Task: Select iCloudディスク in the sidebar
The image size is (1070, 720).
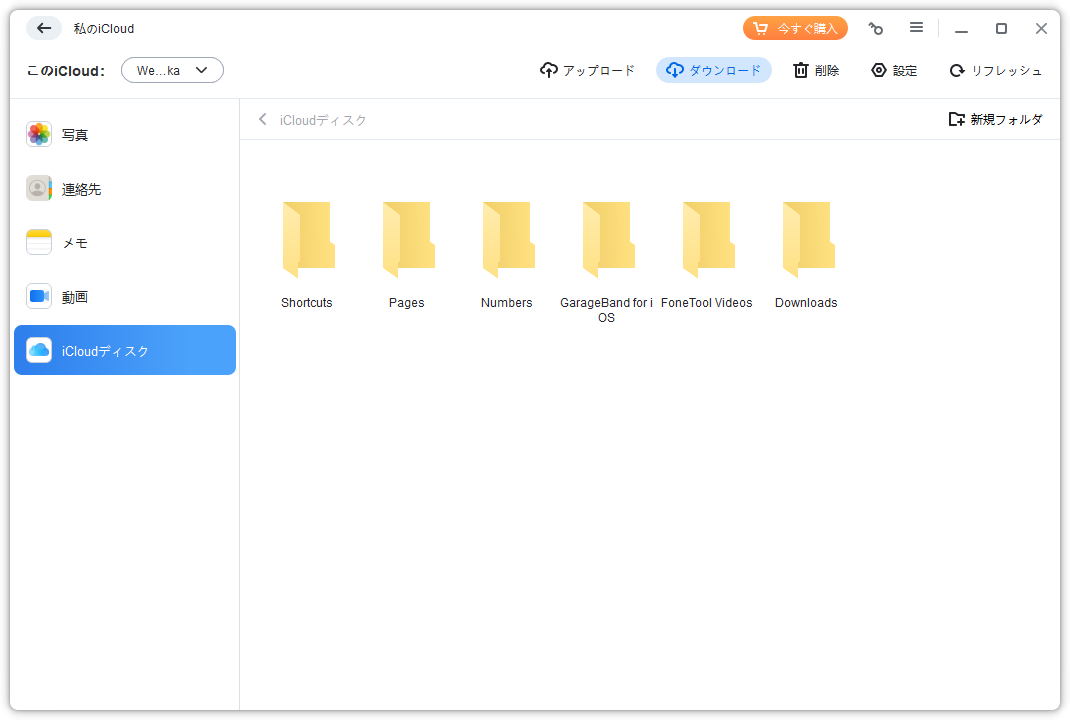Action: 125,351
